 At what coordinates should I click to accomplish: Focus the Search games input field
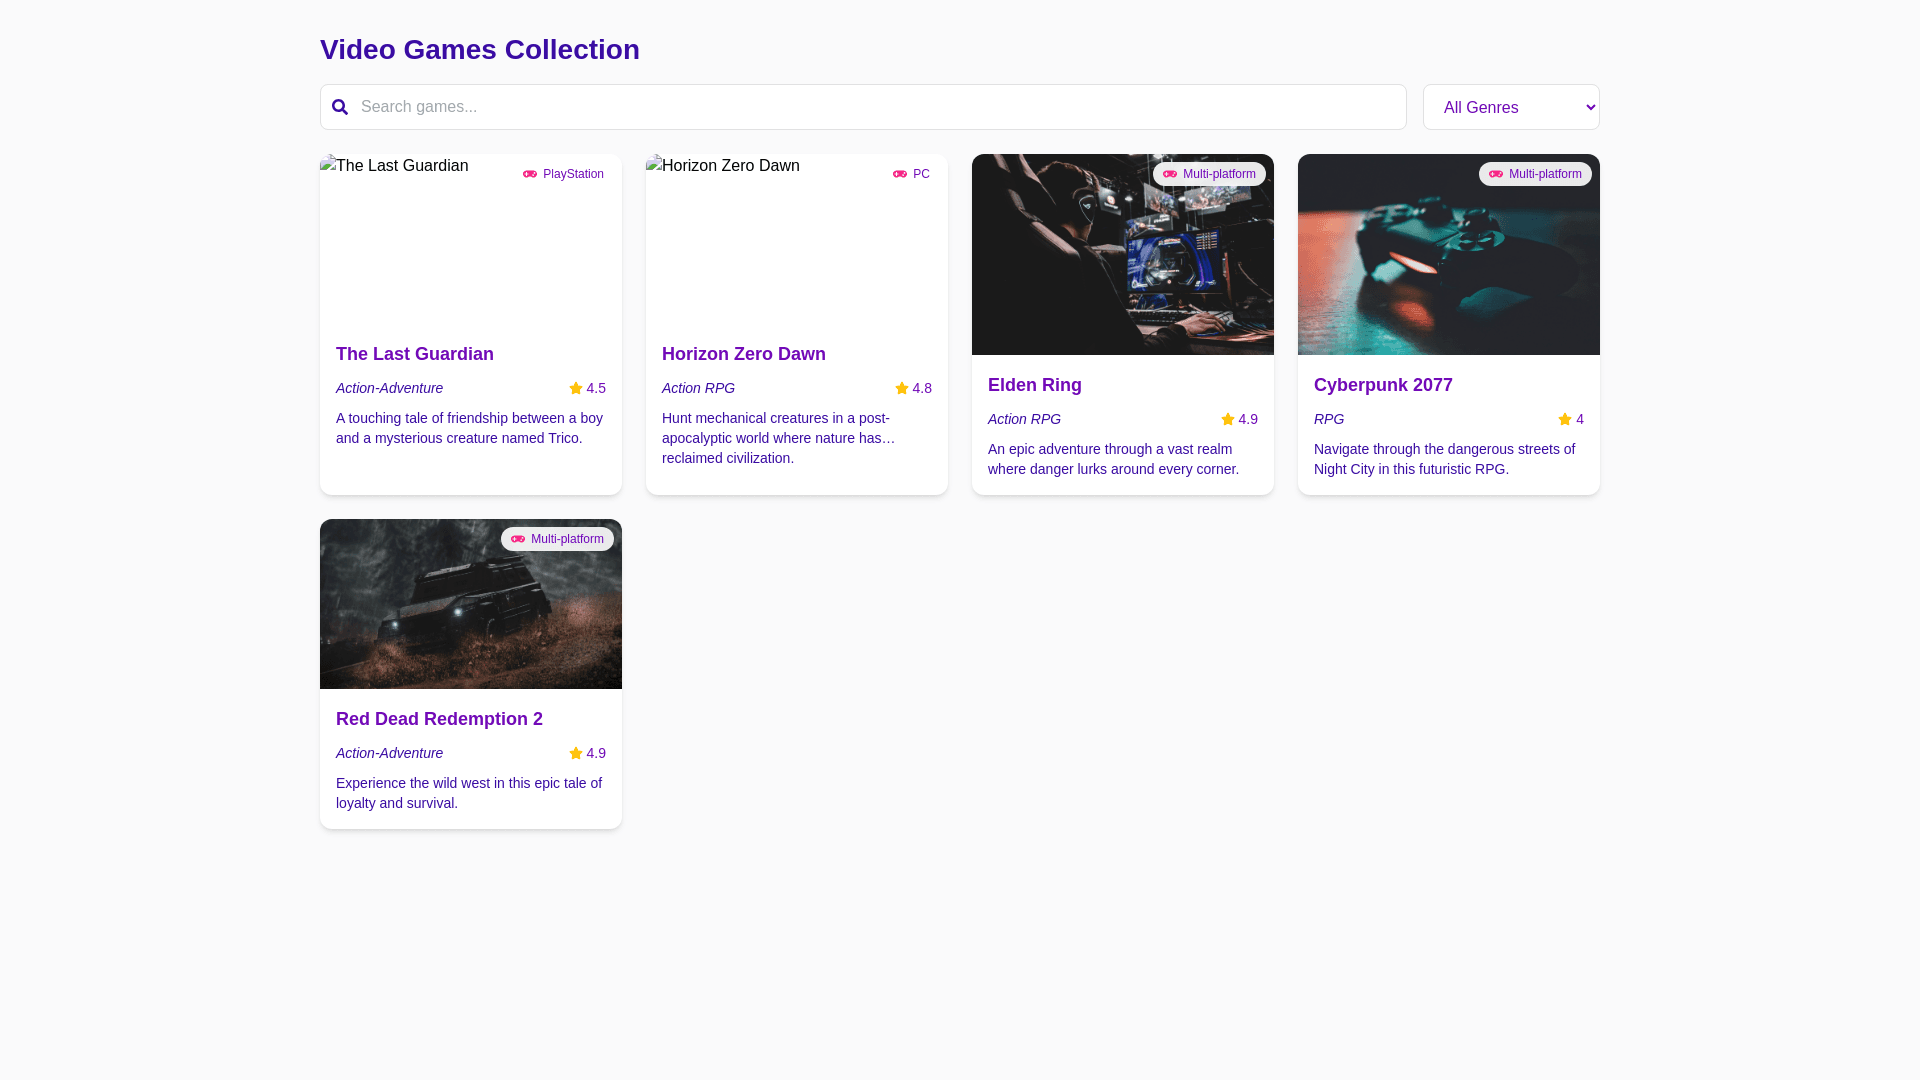pyautogui.click(x=870, y=107)
